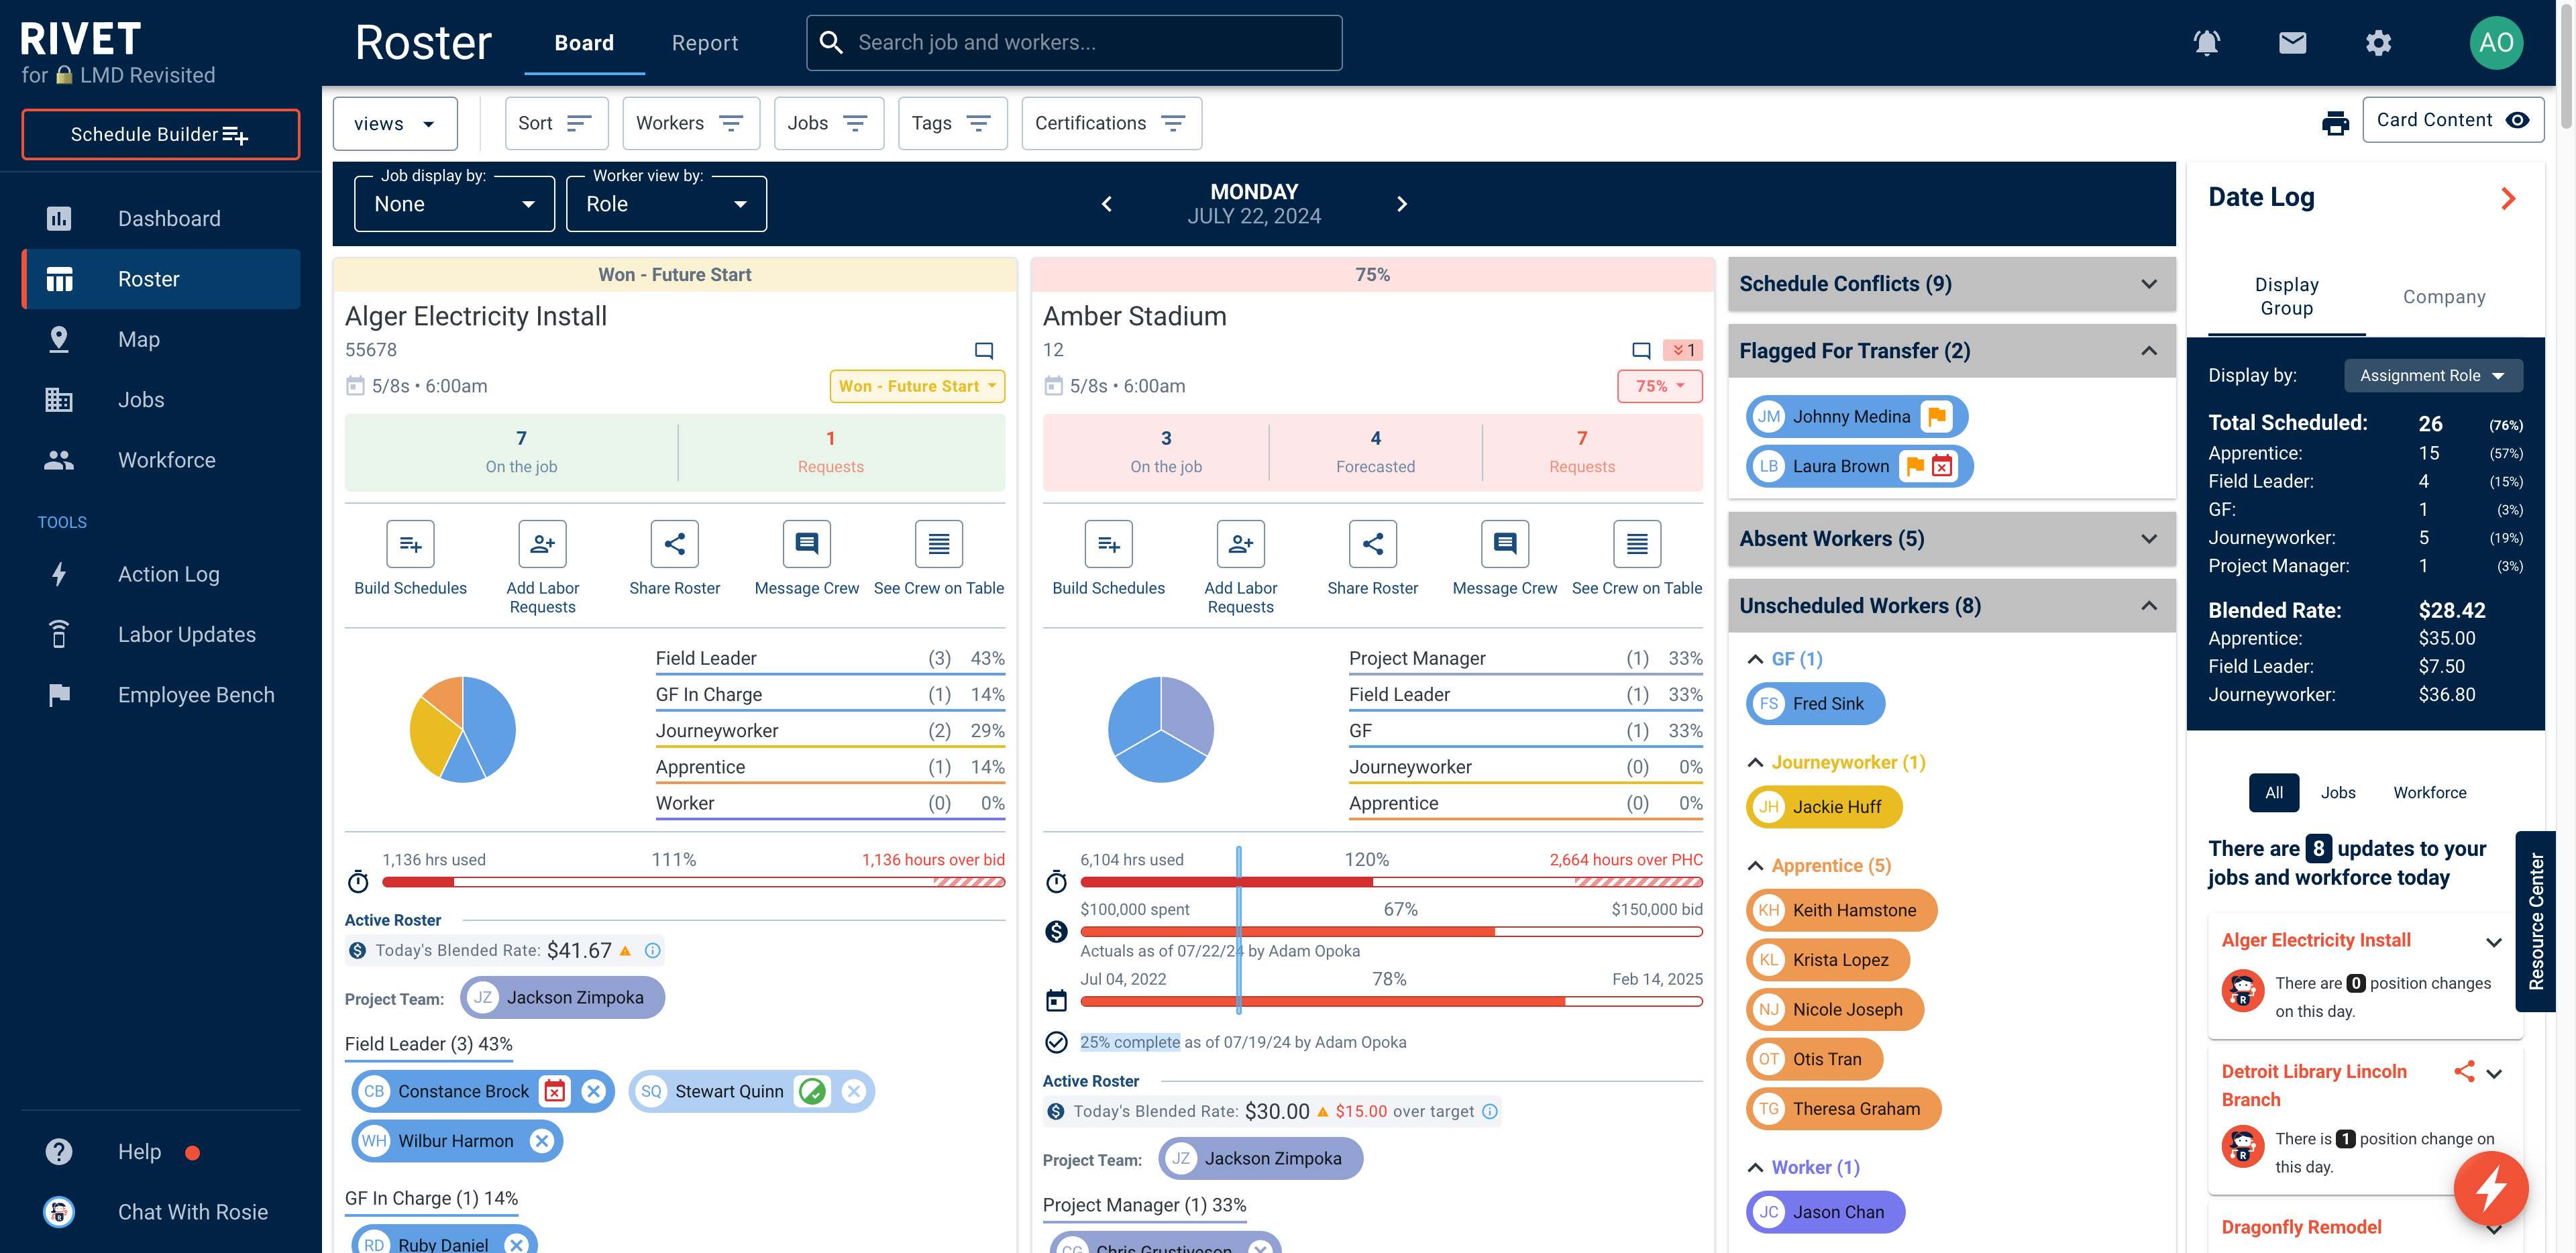
Task: Click Add Labor Requests icon for Amber Stadium
Action: 1240,544
